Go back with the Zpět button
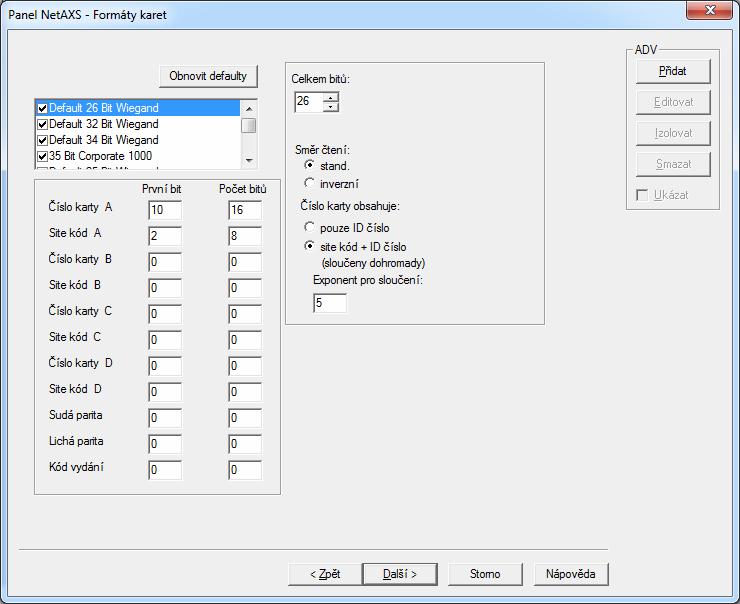Image resolution: width=740 pixels, height=604 pixels. pyautogui.click(x=325, y=574)
